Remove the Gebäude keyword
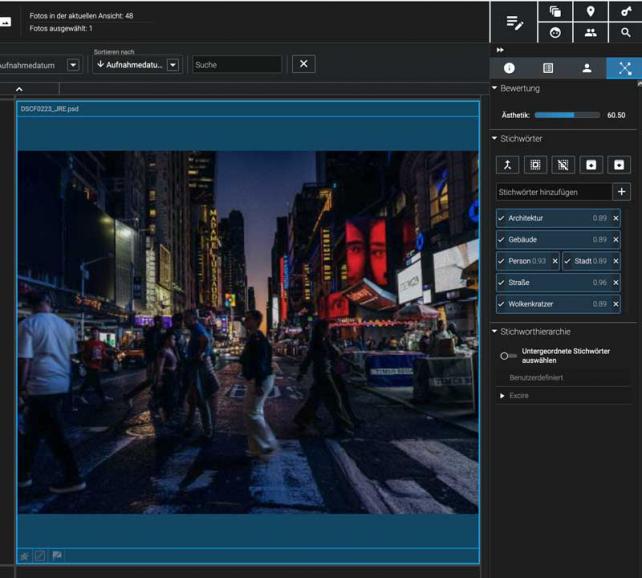642x578 pixels. point(615,239)
